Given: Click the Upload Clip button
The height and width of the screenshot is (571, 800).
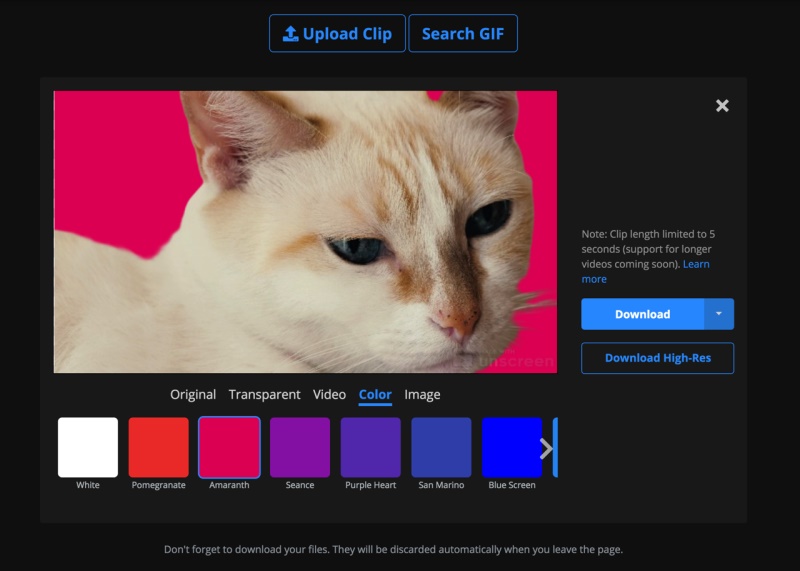Looking at the screenshot, I should (x=337, y=34).
